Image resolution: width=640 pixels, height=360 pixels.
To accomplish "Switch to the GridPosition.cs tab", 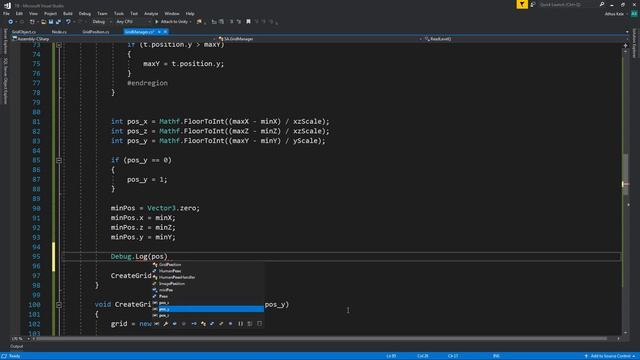I will click(96, 32).
